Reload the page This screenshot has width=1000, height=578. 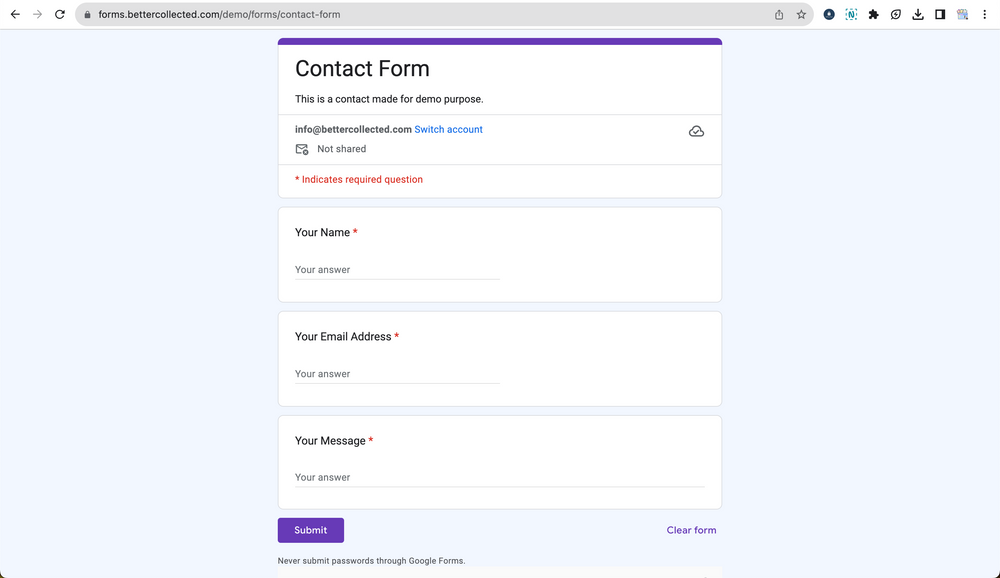point(59,14)
